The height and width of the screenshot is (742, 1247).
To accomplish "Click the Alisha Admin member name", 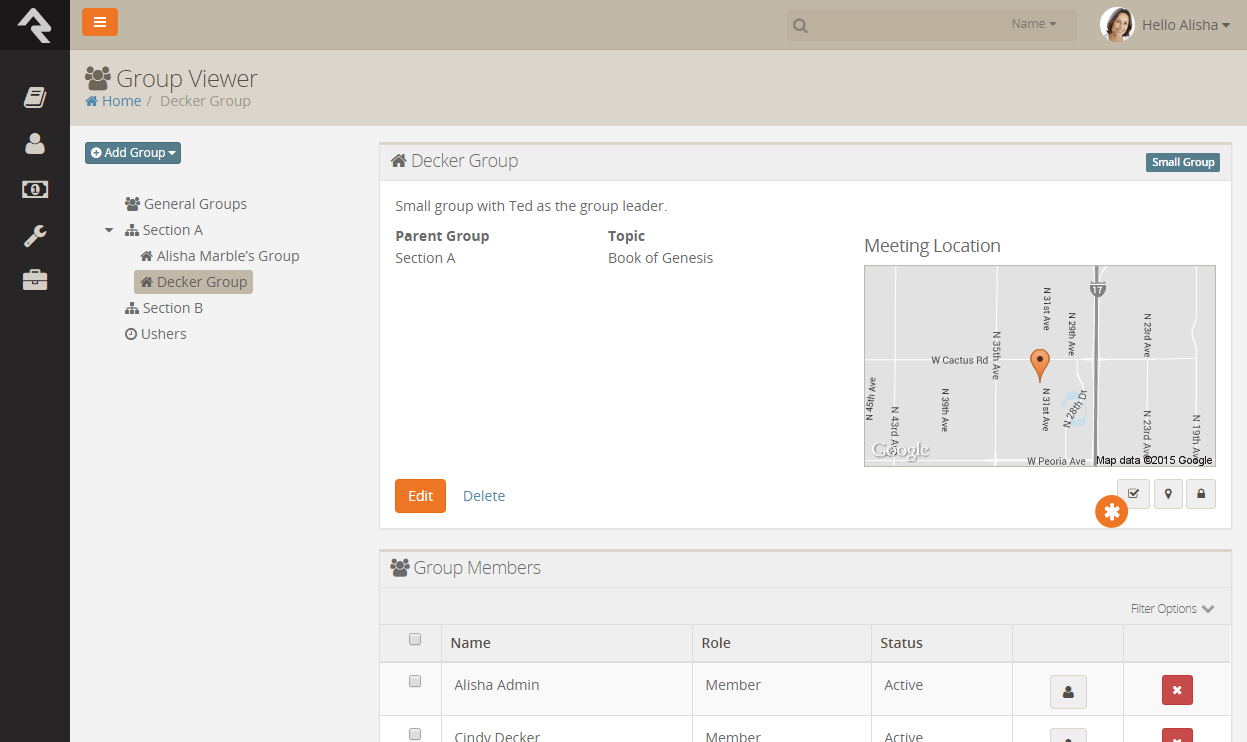I will 497,685.
